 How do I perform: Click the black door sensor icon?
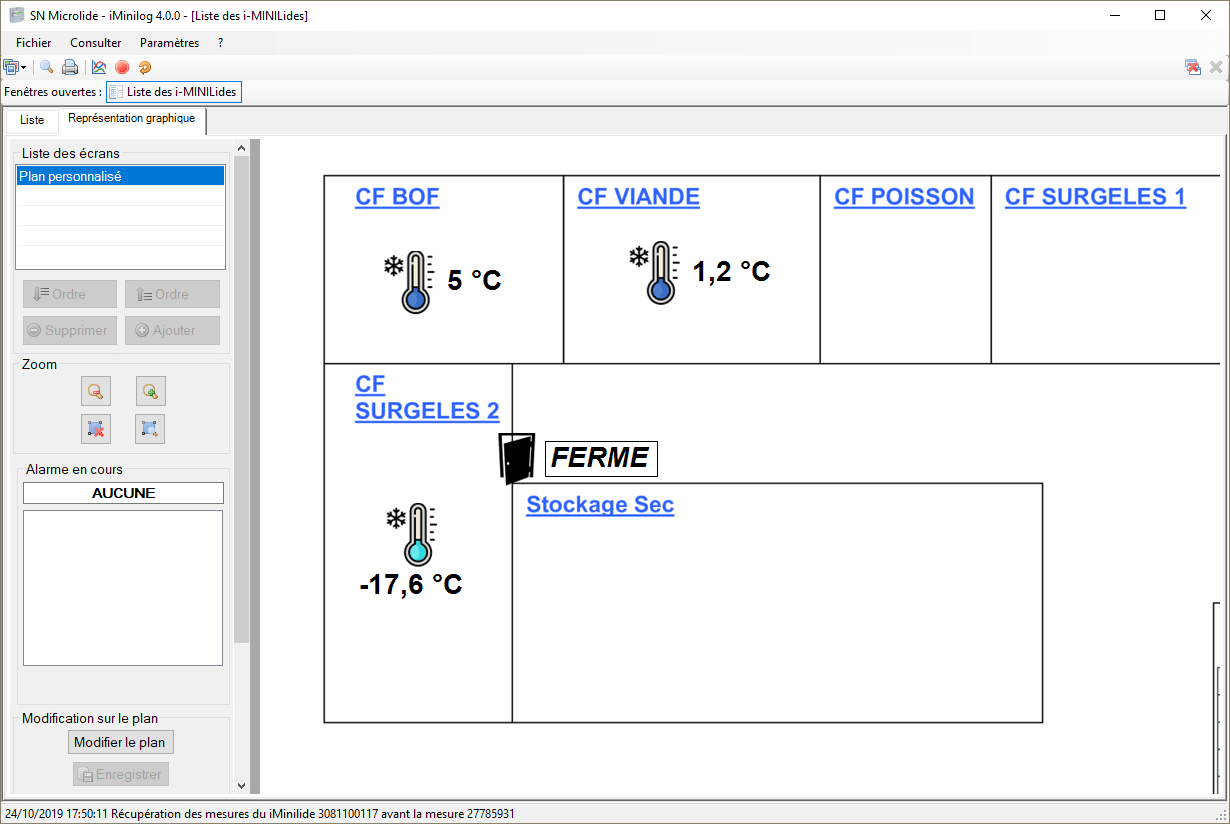tap(517, 458)
